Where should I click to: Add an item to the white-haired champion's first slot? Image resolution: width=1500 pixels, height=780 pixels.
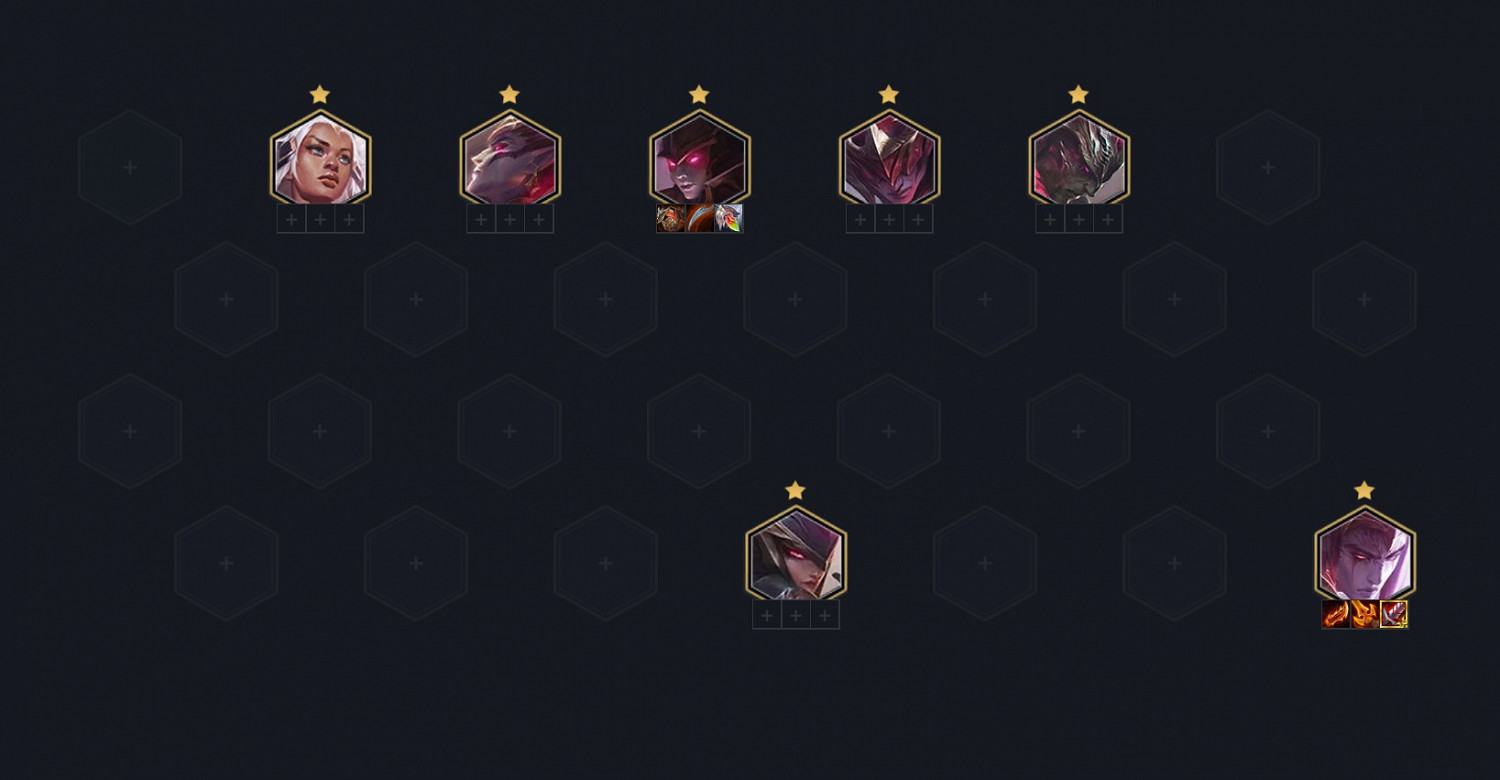291,219
